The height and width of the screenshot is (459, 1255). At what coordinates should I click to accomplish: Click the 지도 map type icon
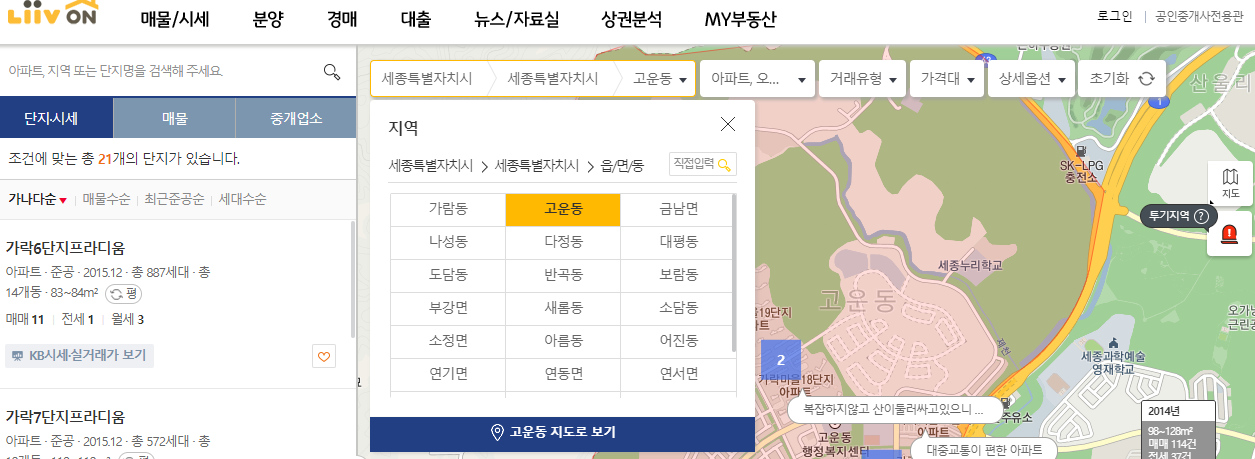click(x=1230, y=183)
